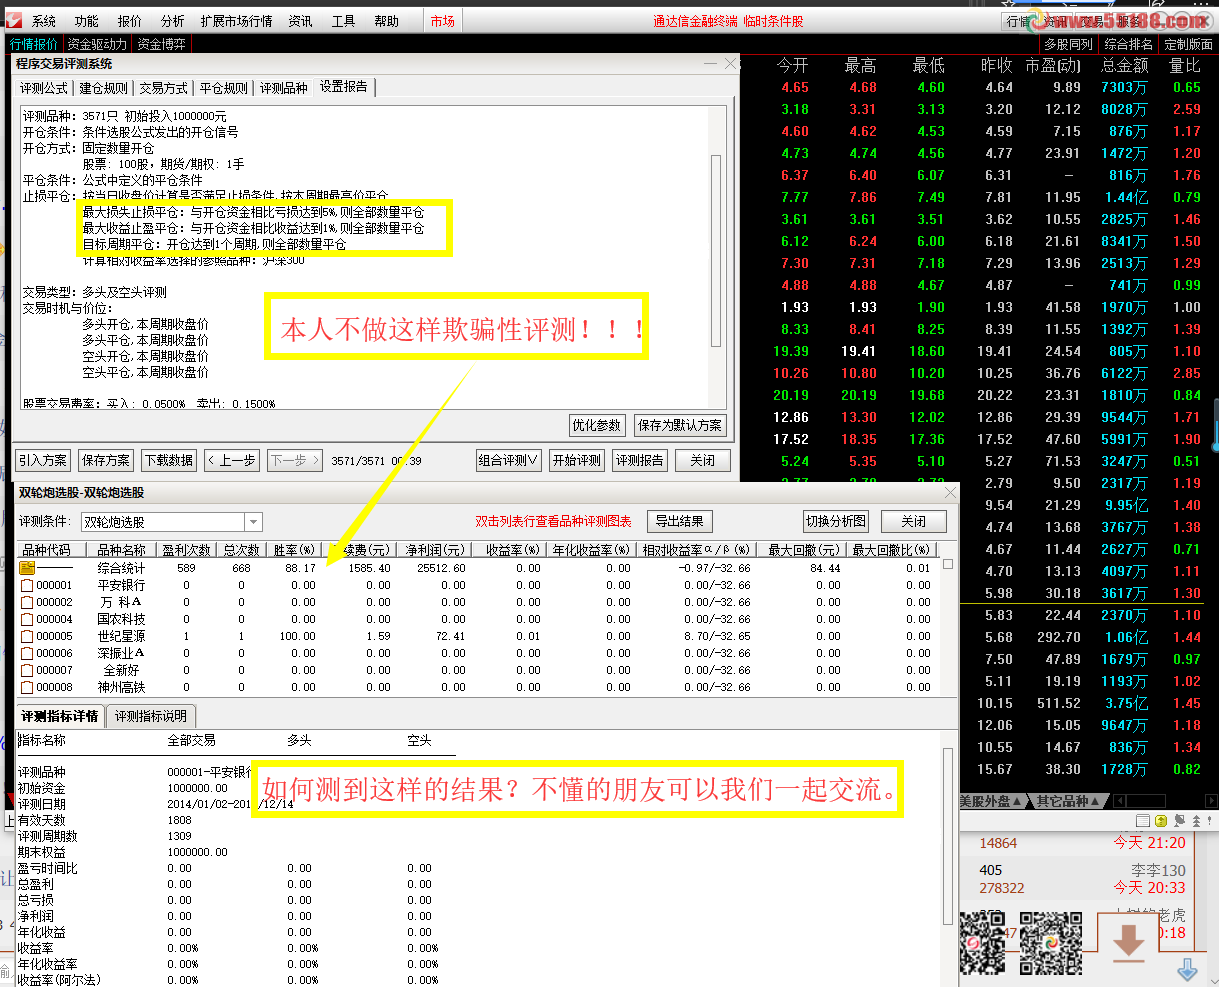Click the 总金额 column header in the quote list
Viewport: 1219px width, 987px height.
[1125, 65]
